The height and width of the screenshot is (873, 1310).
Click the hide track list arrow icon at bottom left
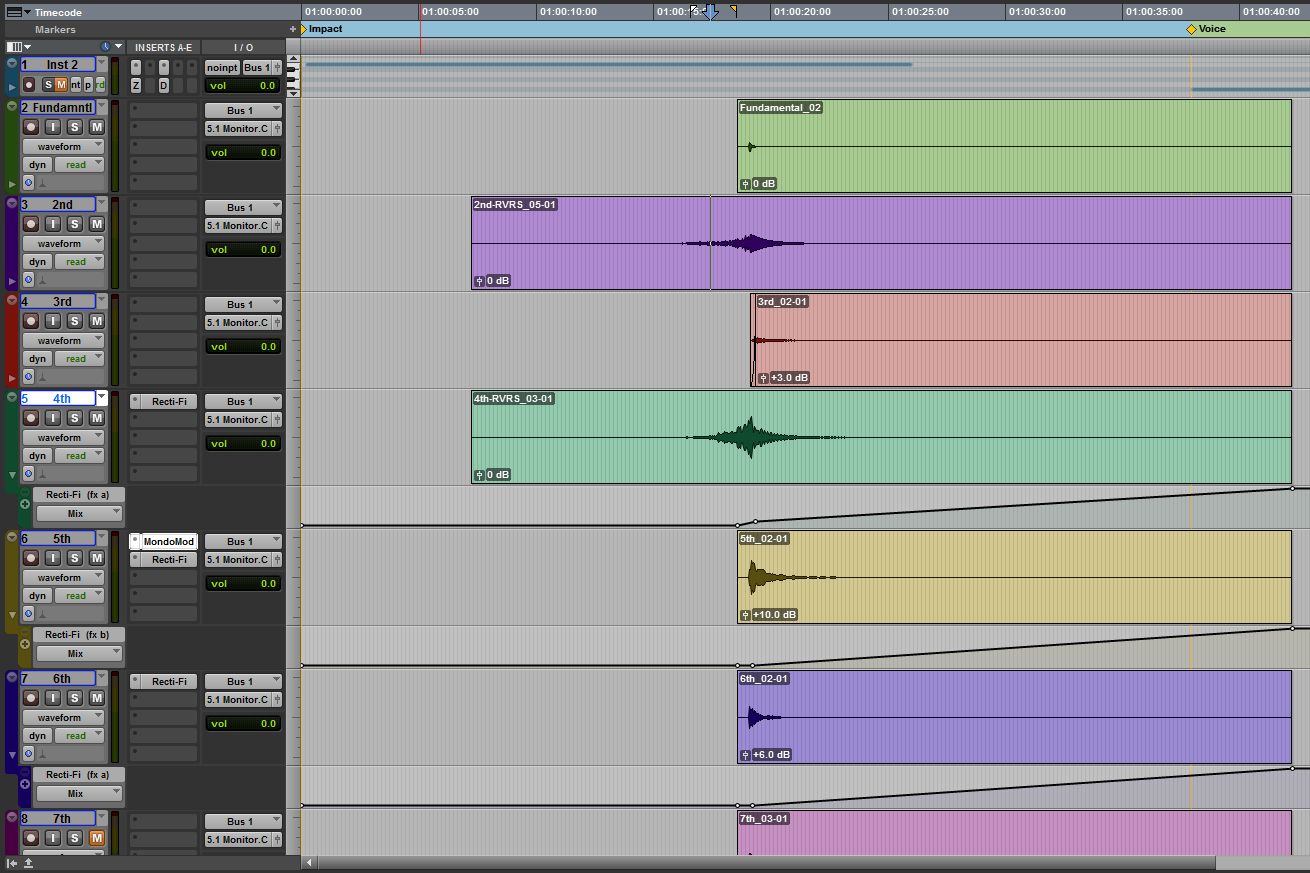click(11, 862)
